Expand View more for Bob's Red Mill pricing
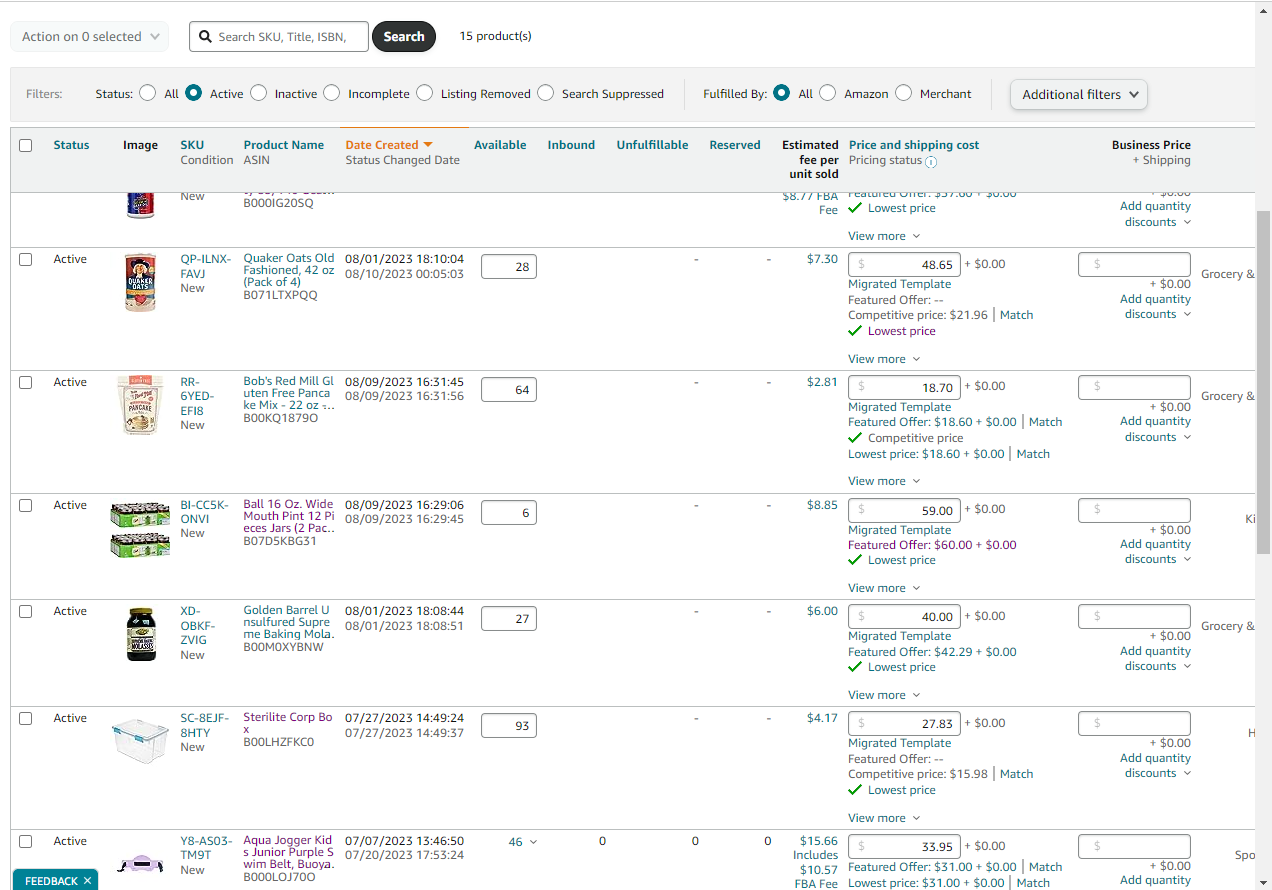 [884, 481]
